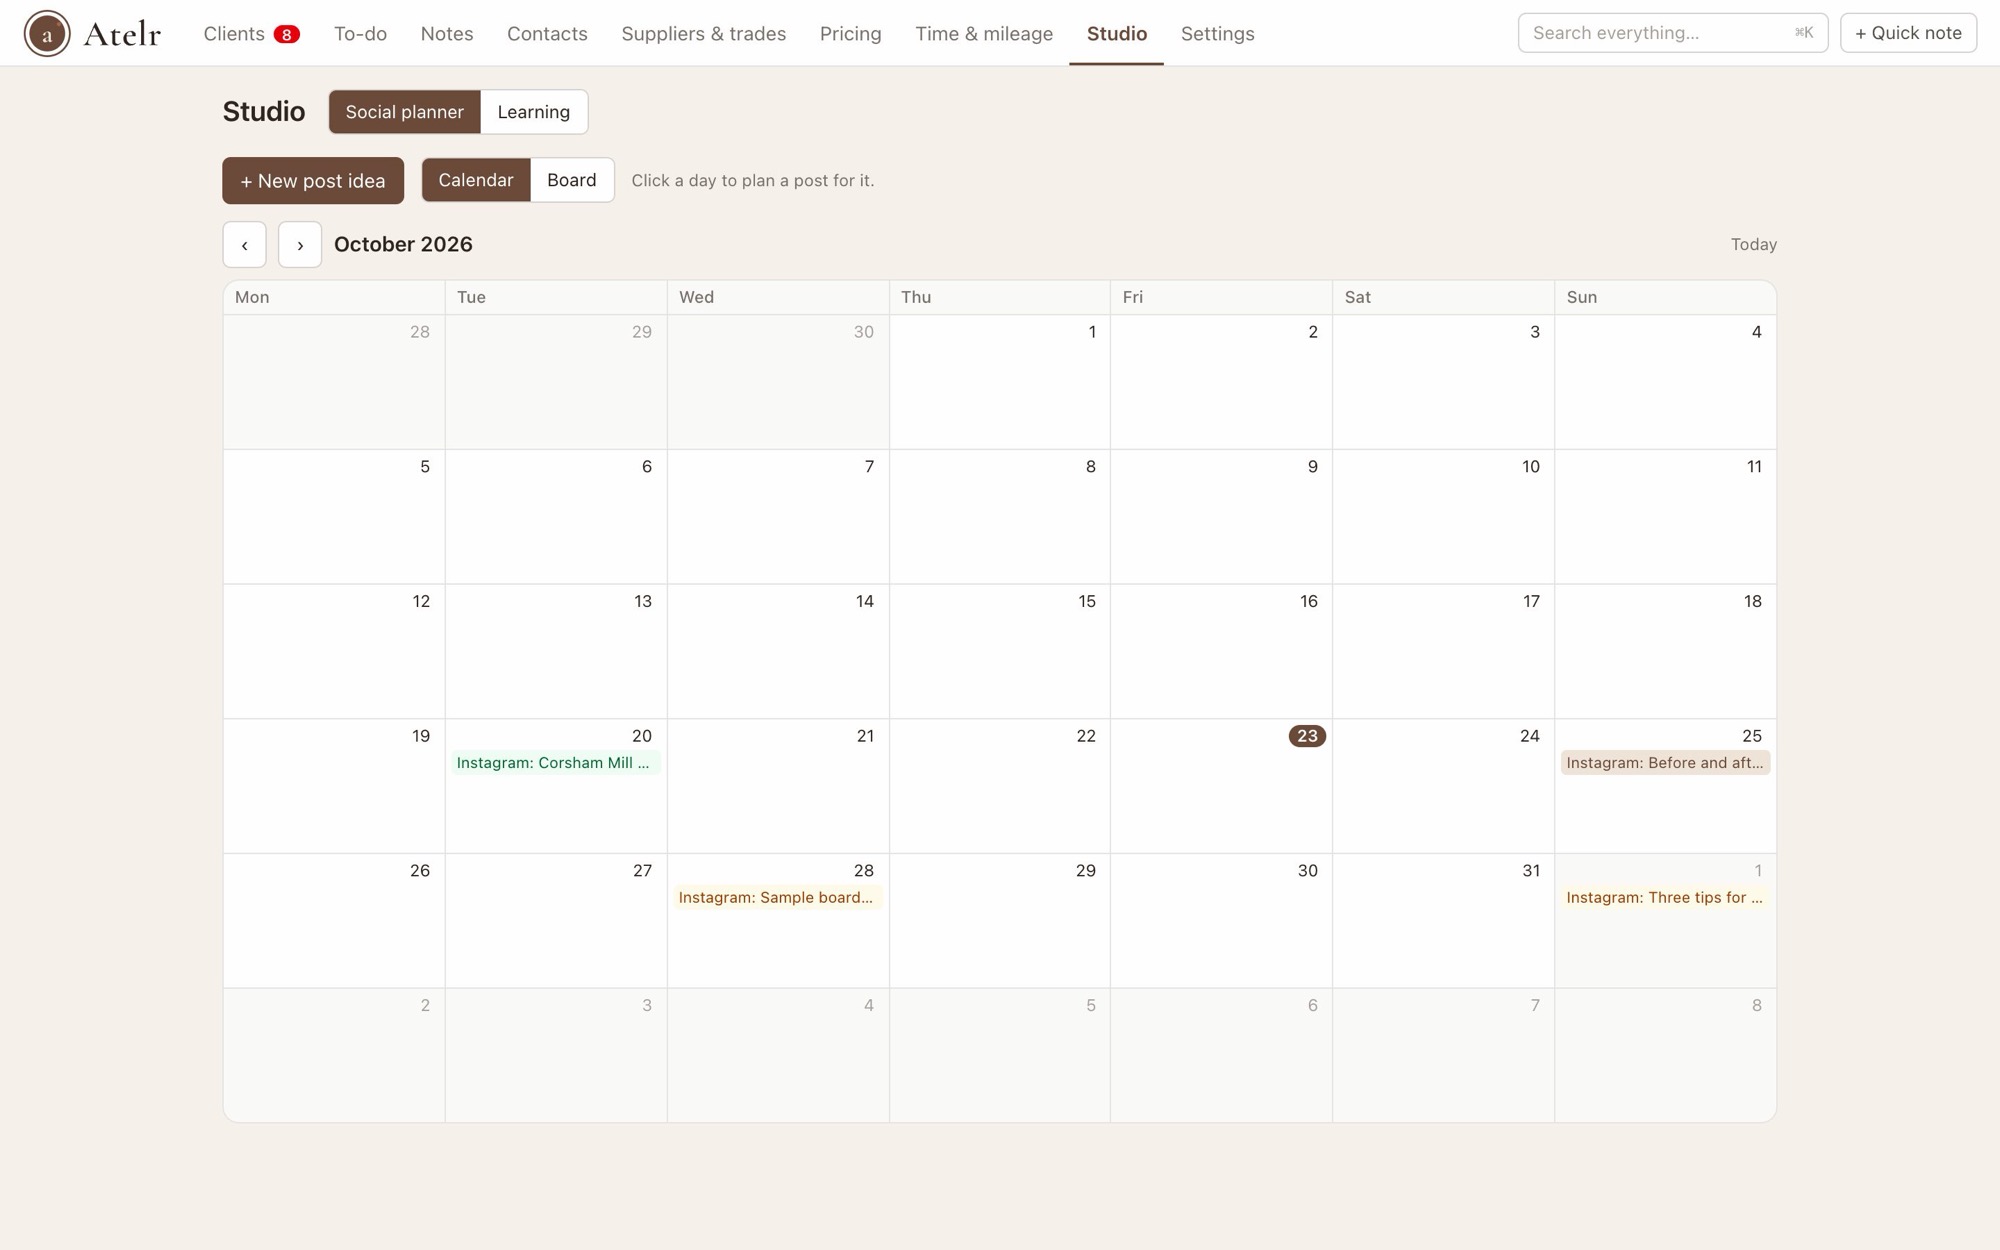This screenshot has height=1250, width=2000.
Task: Open Time & mileage
Action: [984, 33]
